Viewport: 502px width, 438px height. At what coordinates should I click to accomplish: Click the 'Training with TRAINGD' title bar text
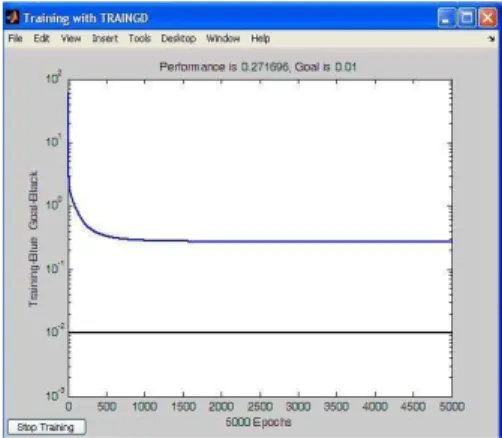[x=86, y=18]
